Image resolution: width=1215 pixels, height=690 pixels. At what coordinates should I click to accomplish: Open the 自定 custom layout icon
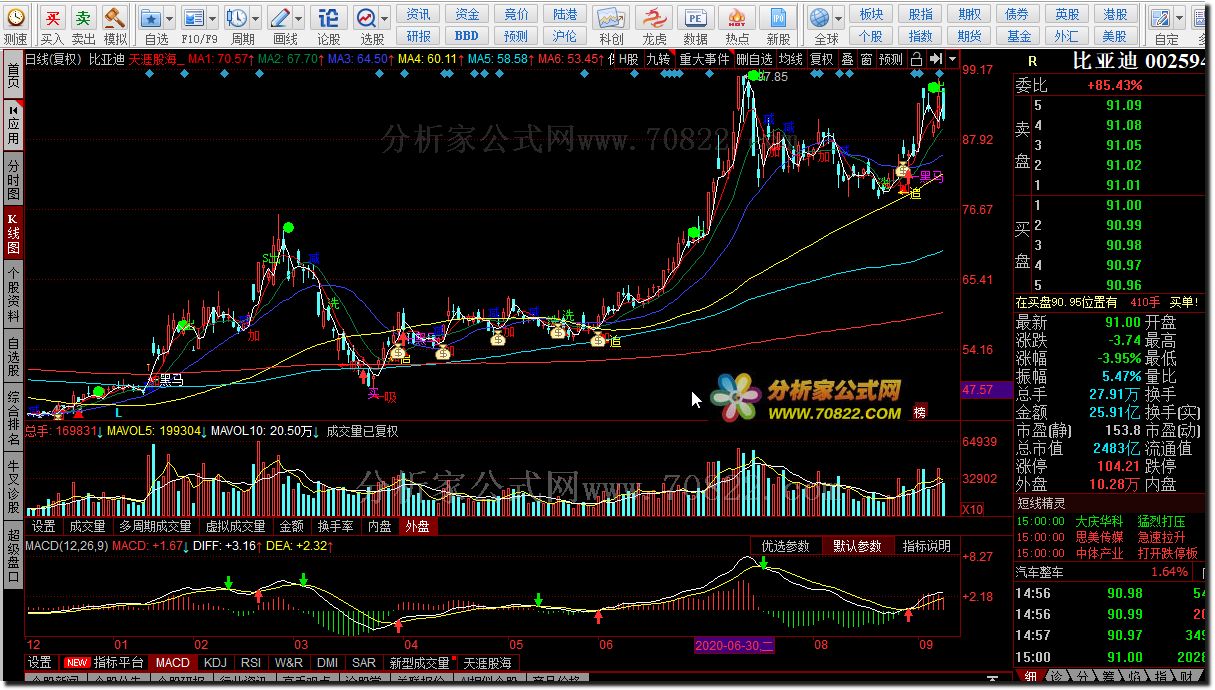tap(1160, 18)
